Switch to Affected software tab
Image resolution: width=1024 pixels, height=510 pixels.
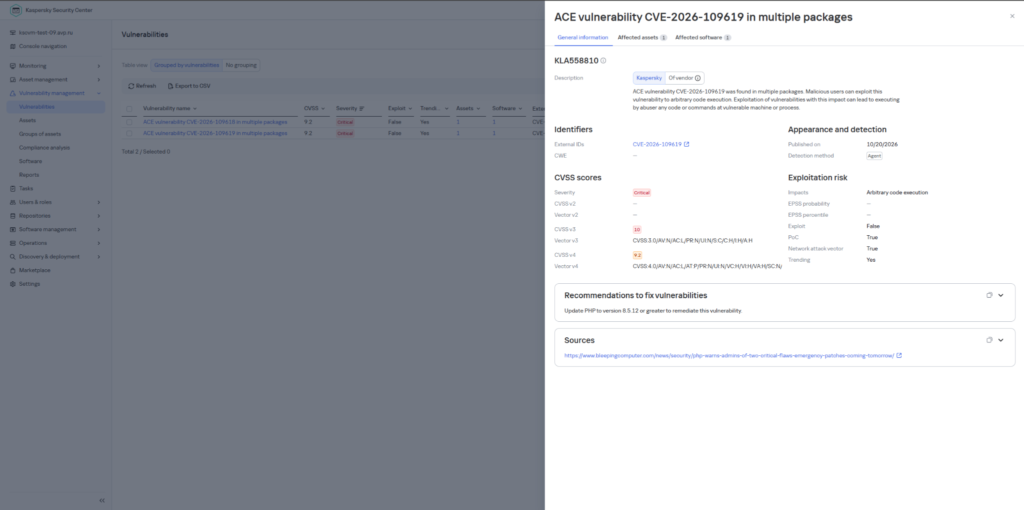point(703,38)
